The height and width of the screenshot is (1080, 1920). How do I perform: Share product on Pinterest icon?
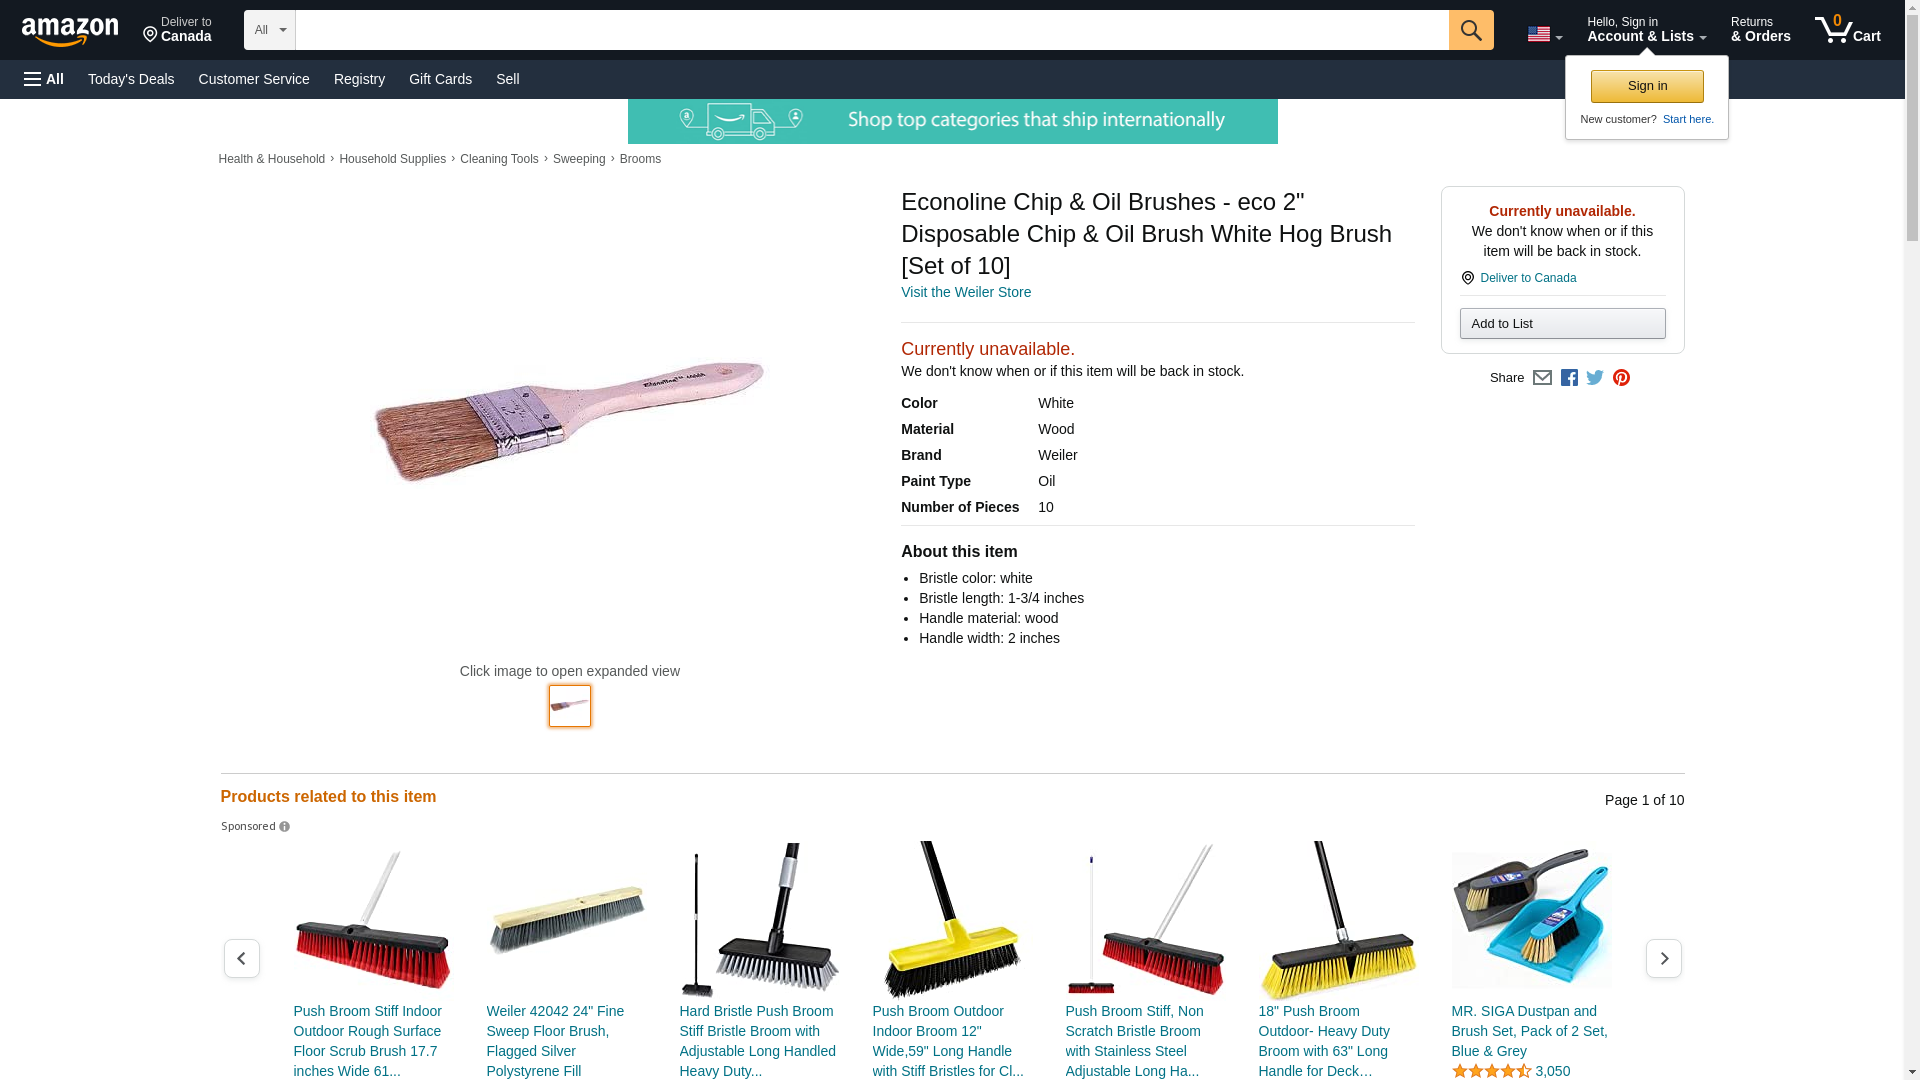pyautogui.click(x=1621, y=378)
